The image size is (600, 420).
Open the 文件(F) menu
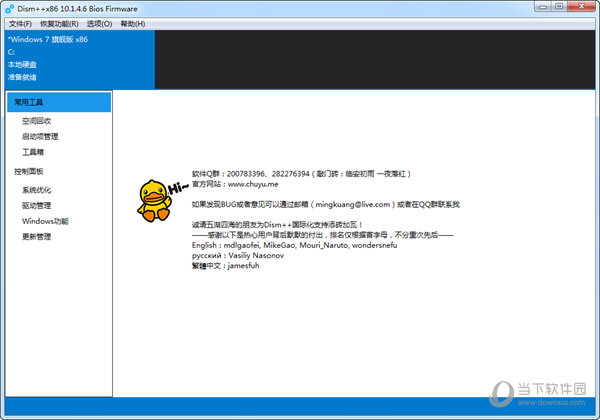click(x=20, y=24)
